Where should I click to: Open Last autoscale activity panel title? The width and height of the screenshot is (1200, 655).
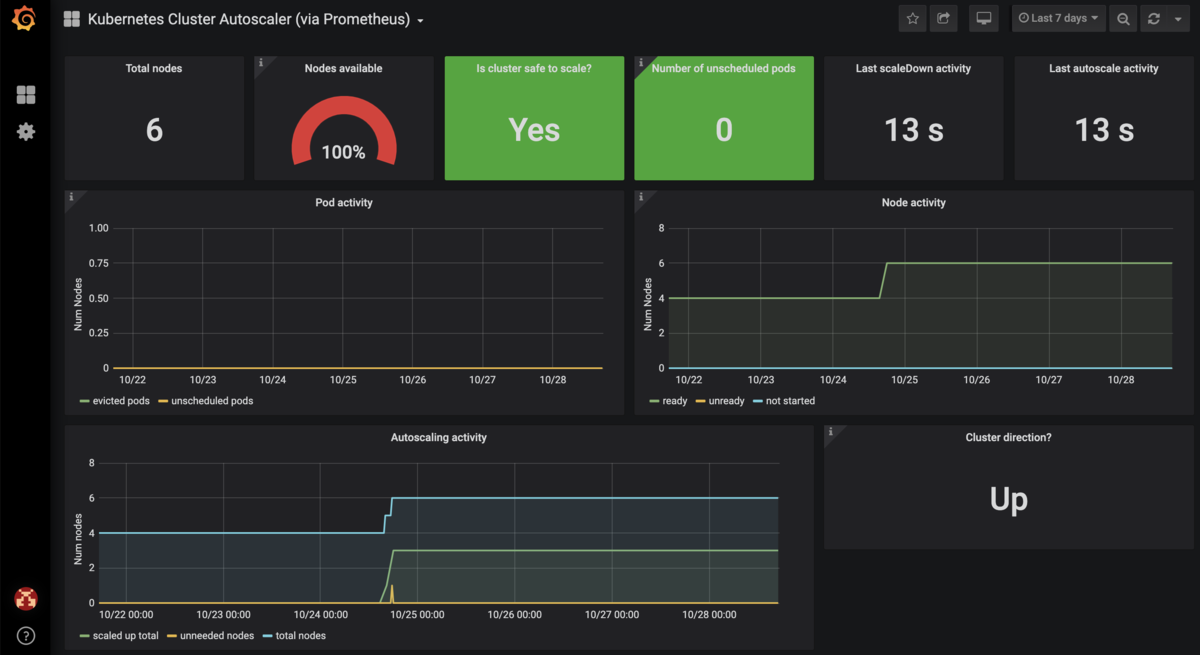1104,69
